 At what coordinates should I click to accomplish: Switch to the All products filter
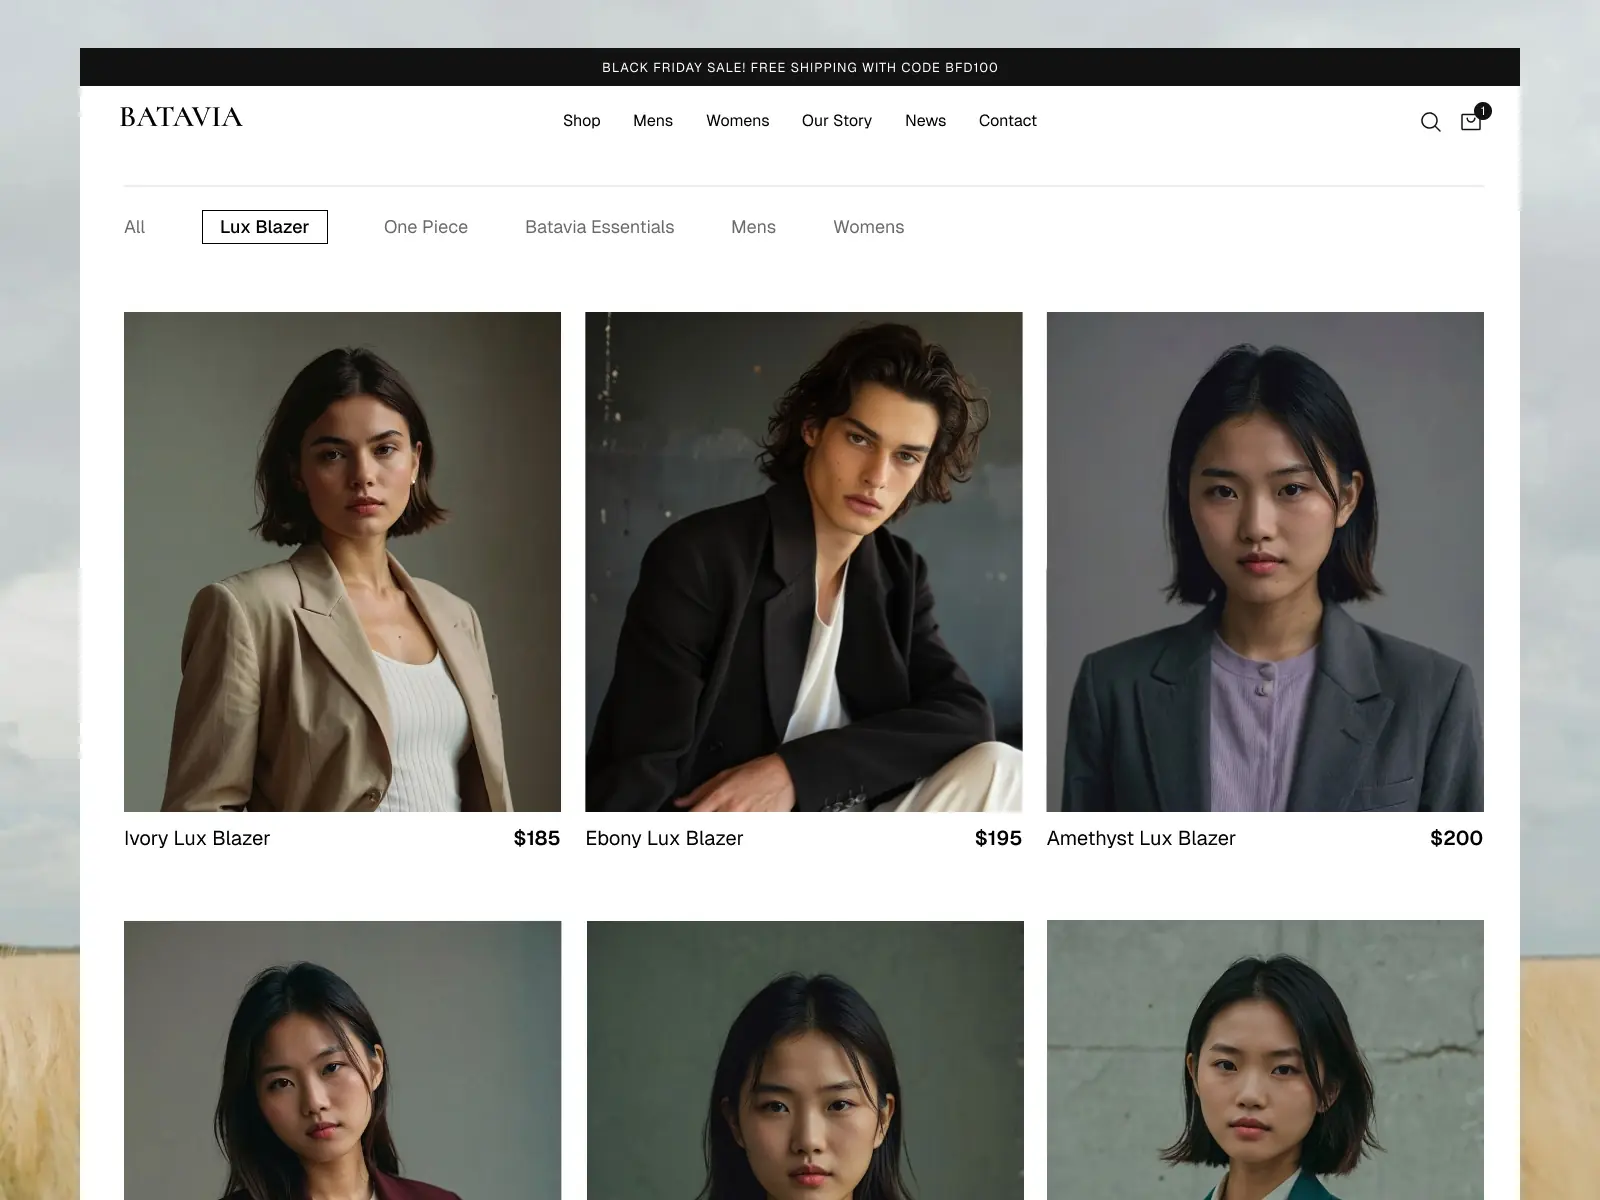point(134,227)
